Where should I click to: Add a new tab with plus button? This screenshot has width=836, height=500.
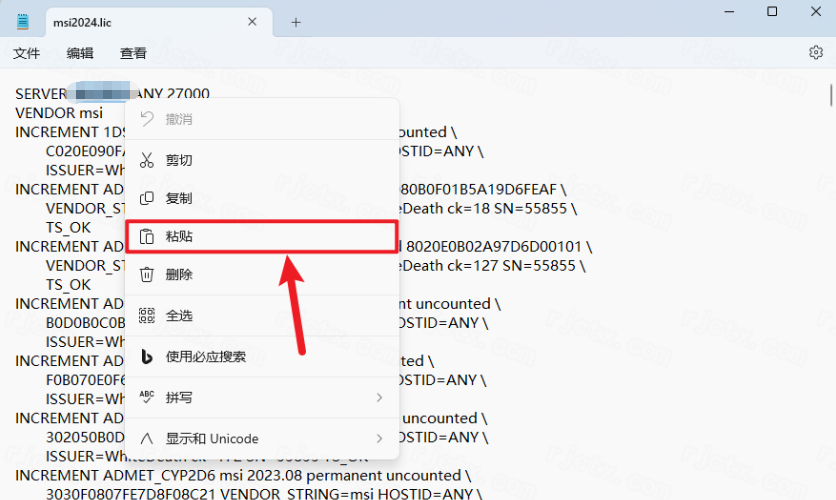[296, 22]
